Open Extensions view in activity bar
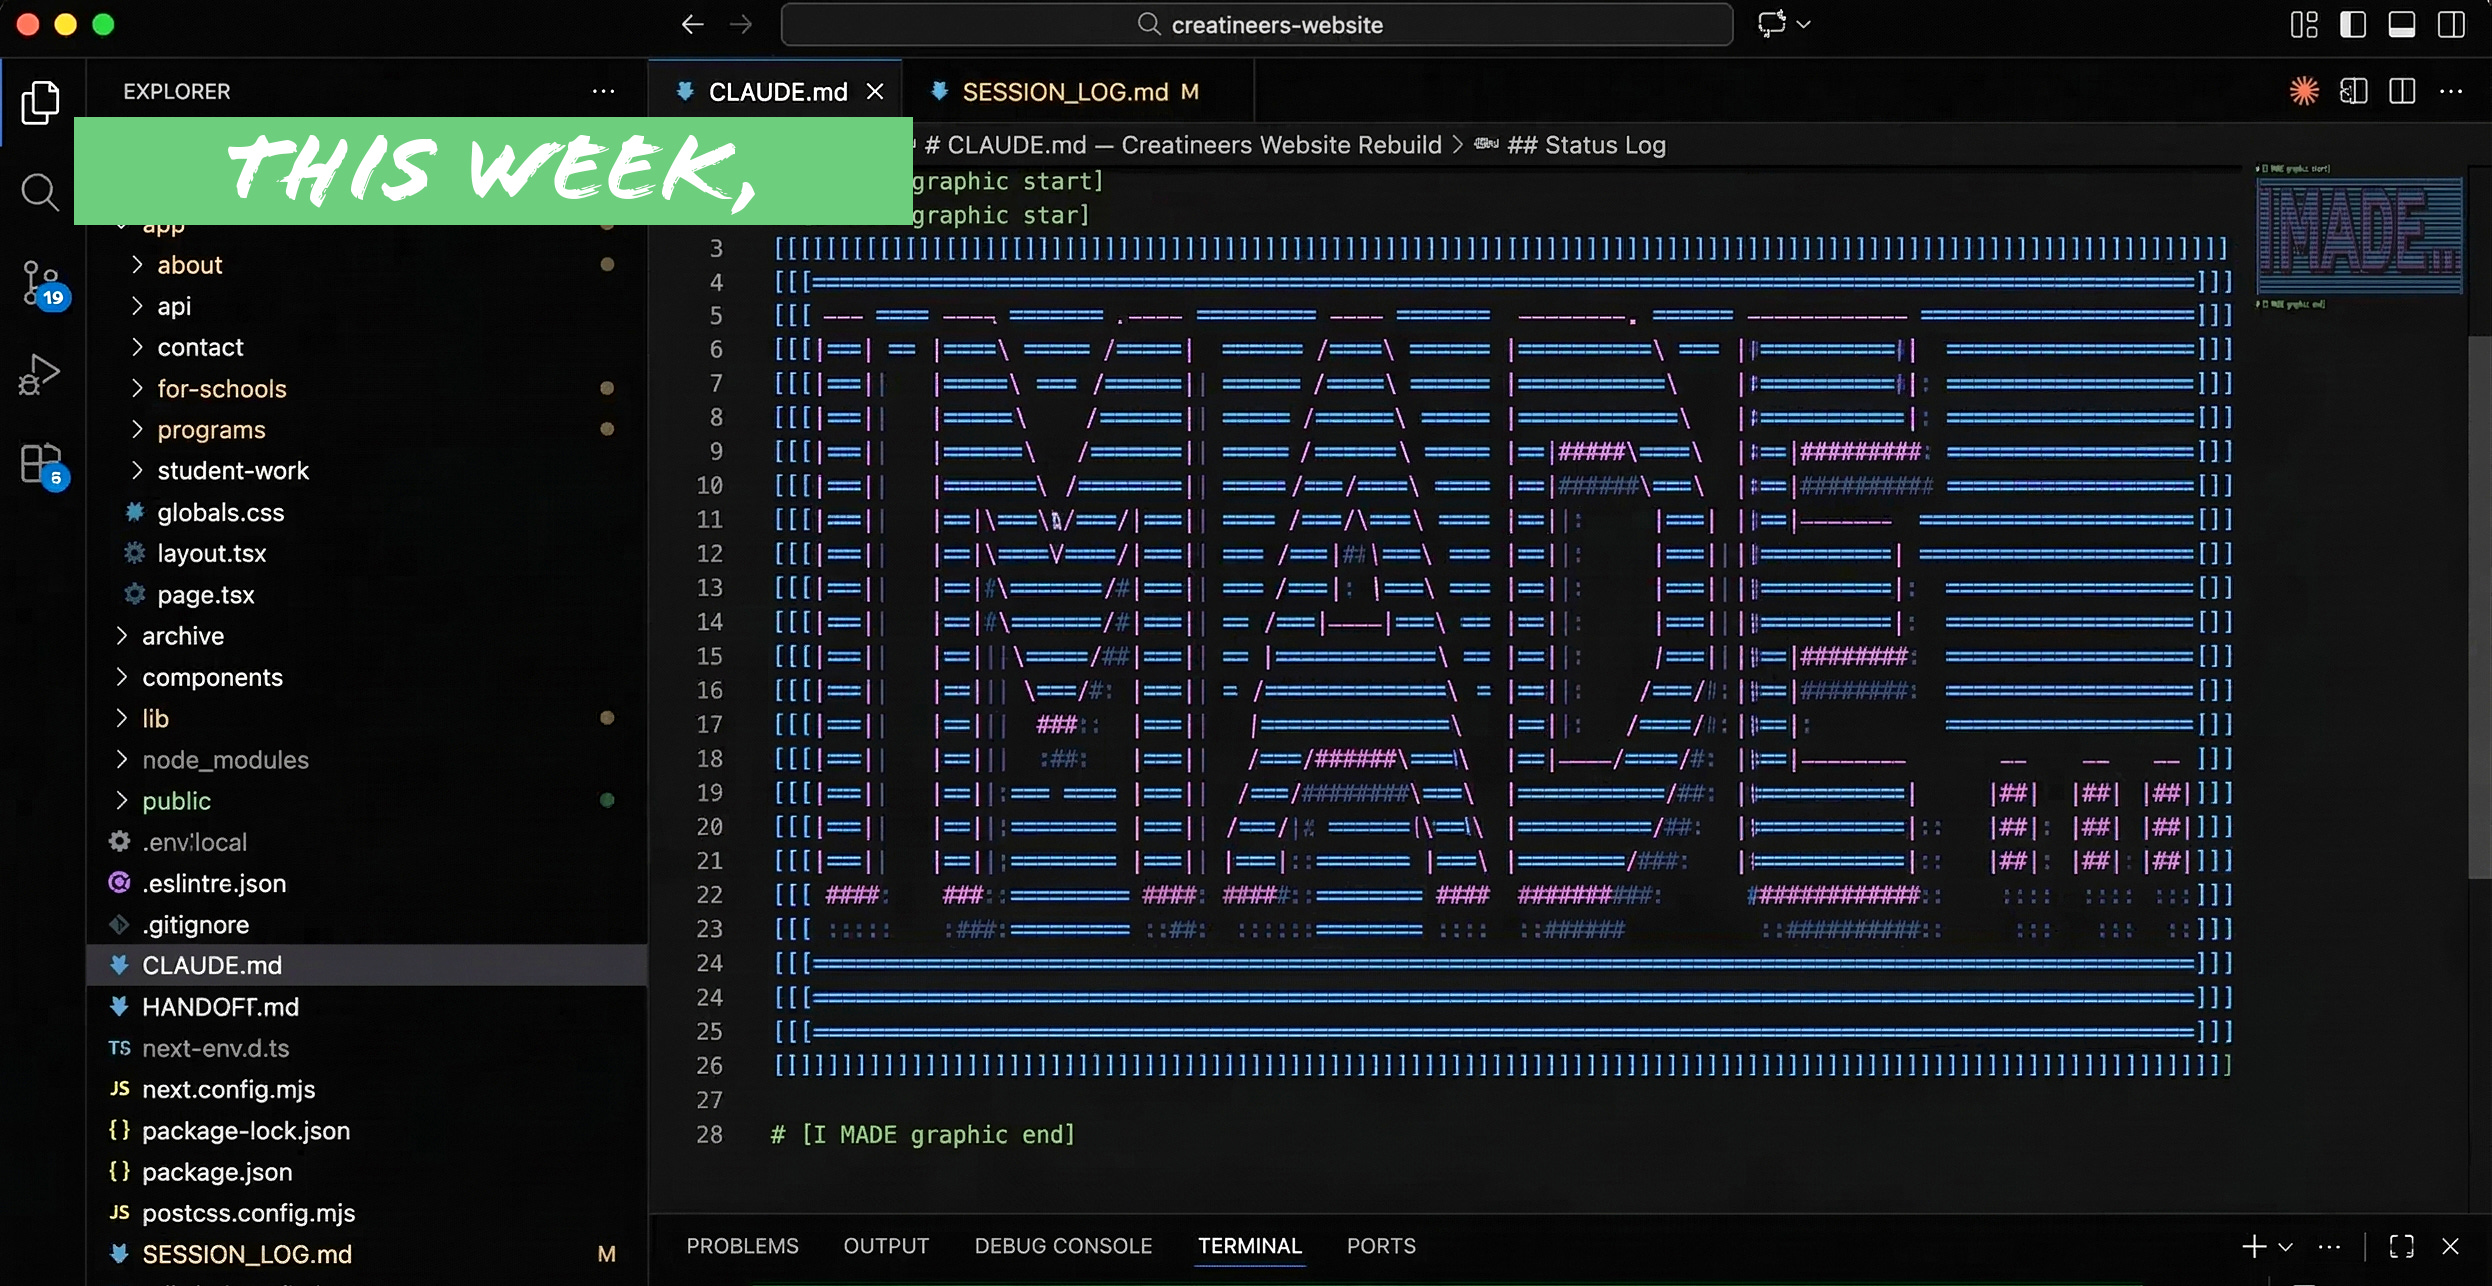Image resolution: width=2492 pixels, height=1286 pixels. (40, 465)
